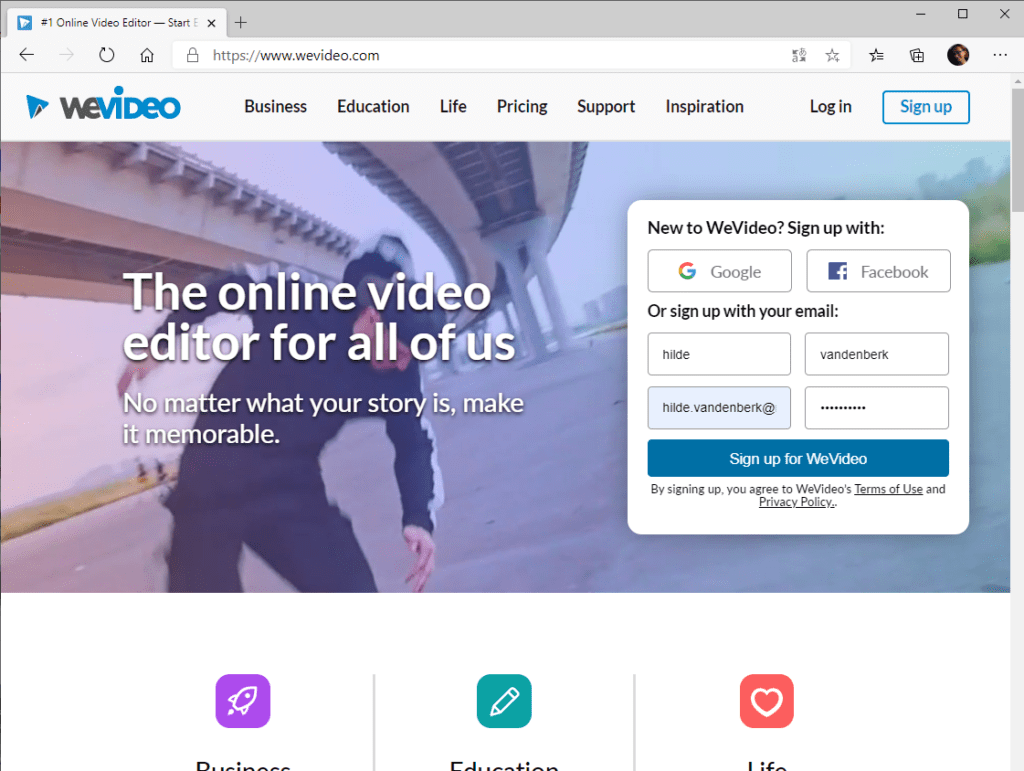Open the Collections panel

pyautogui.click(x=917, y=55)
